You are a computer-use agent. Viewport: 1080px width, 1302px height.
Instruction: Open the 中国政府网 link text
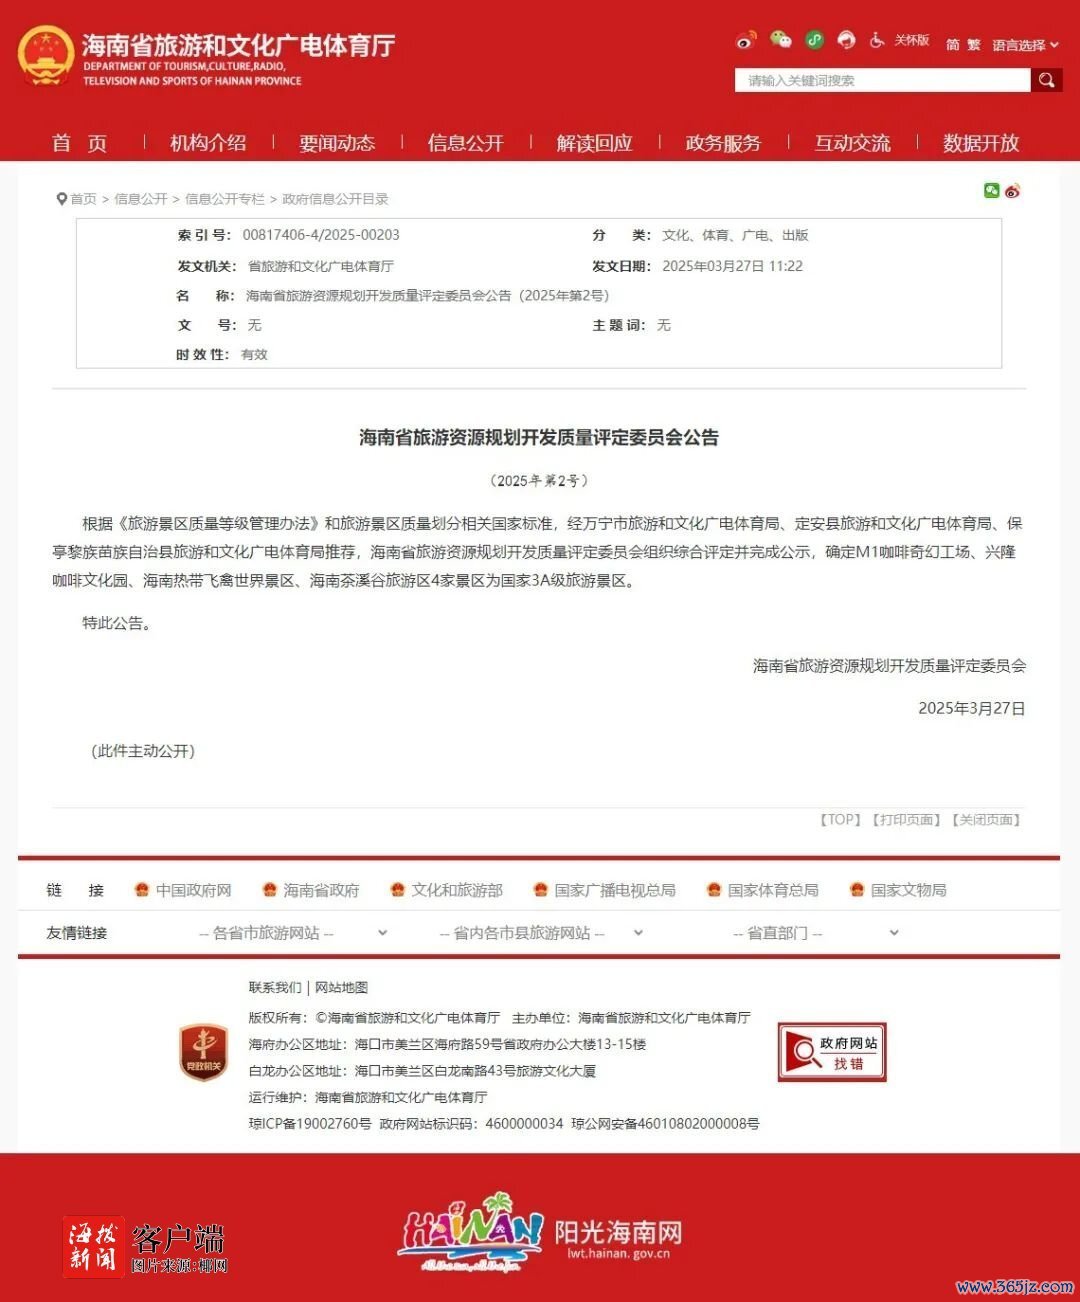point(194,890)
